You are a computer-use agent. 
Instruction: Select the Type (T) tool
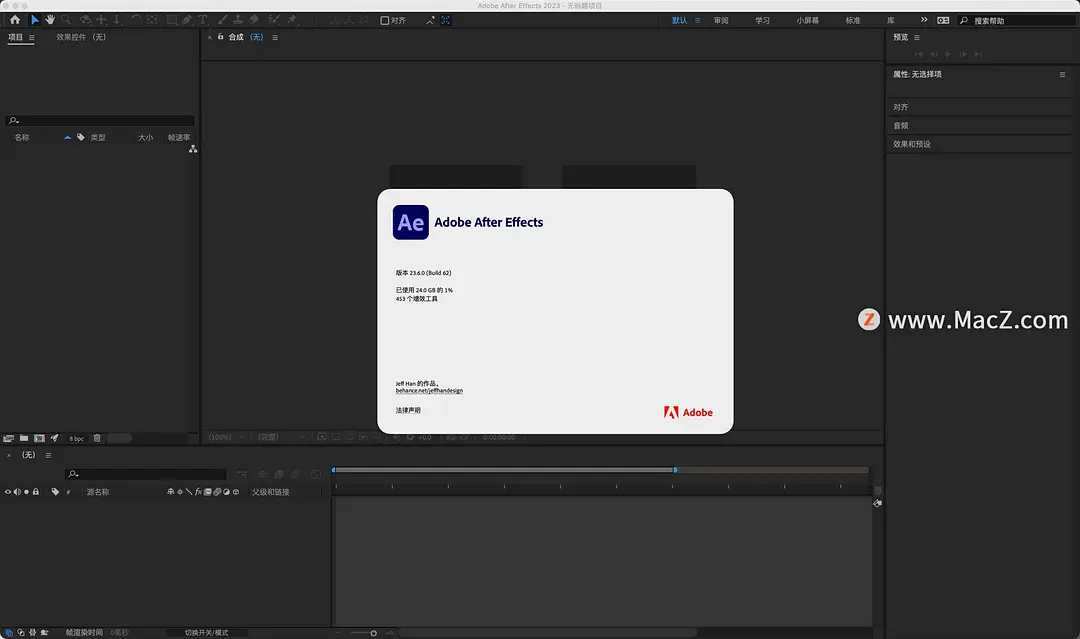(x=202, y=20)
